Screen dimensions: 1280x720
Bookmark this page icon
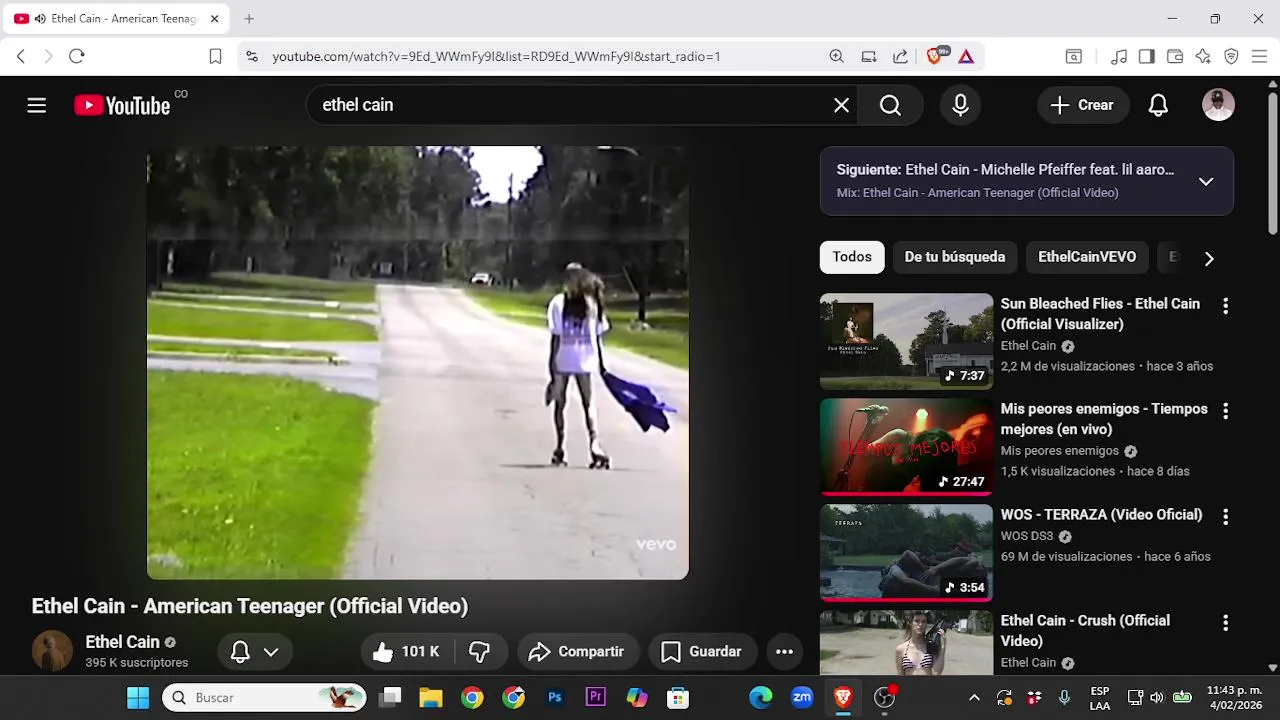click(215, 57)
